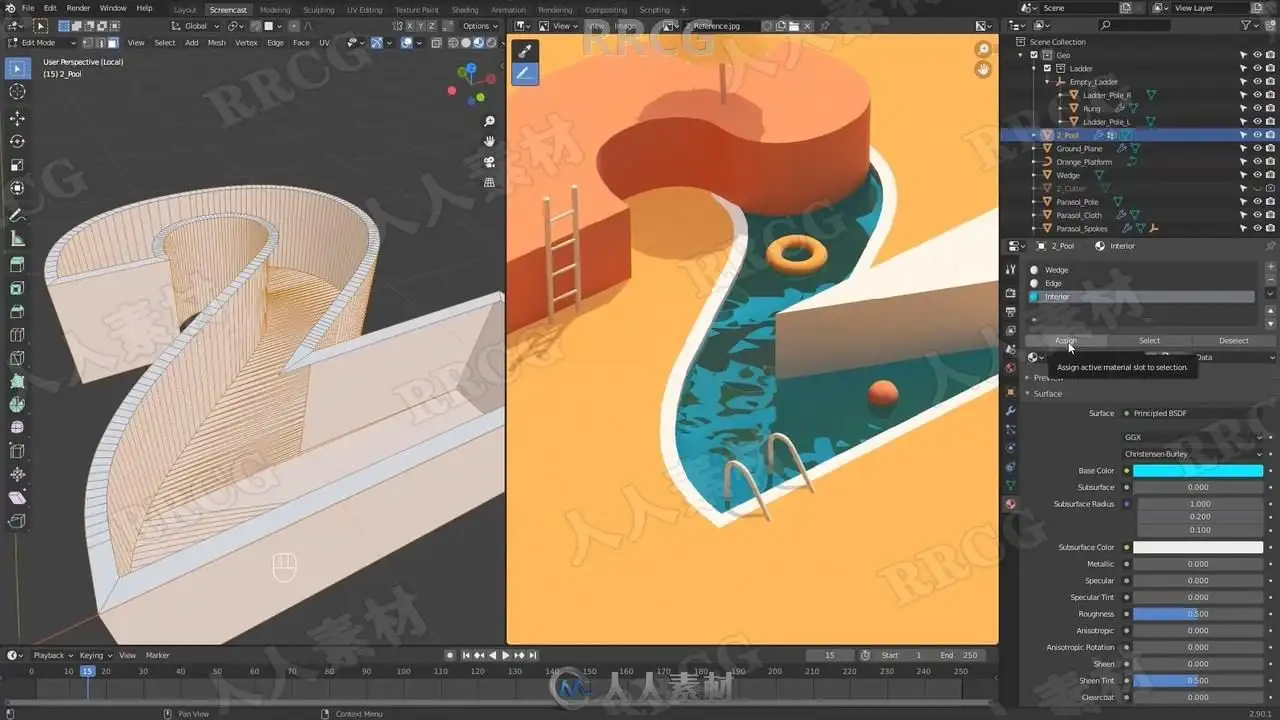Image resolution: width=1280 pixels, height=720 pixels.
Task: Click the zoom magnifier icon in the 3D viewport
Action: click(x=489, y=121)
